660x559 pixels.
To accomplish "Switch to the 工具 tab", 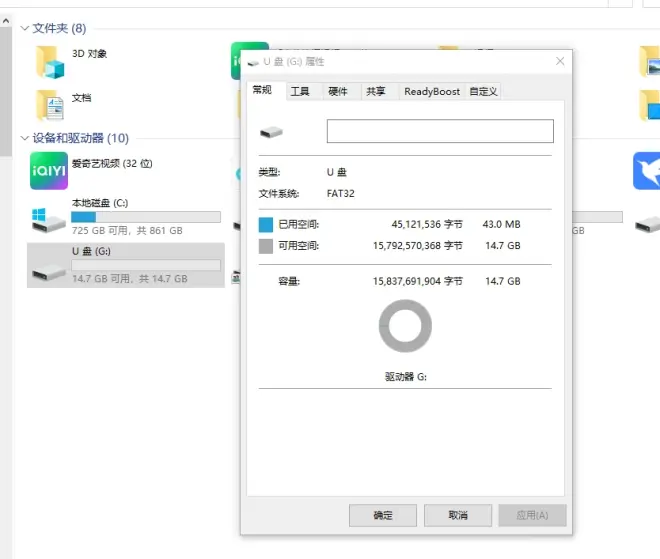I will click(299, 91).
